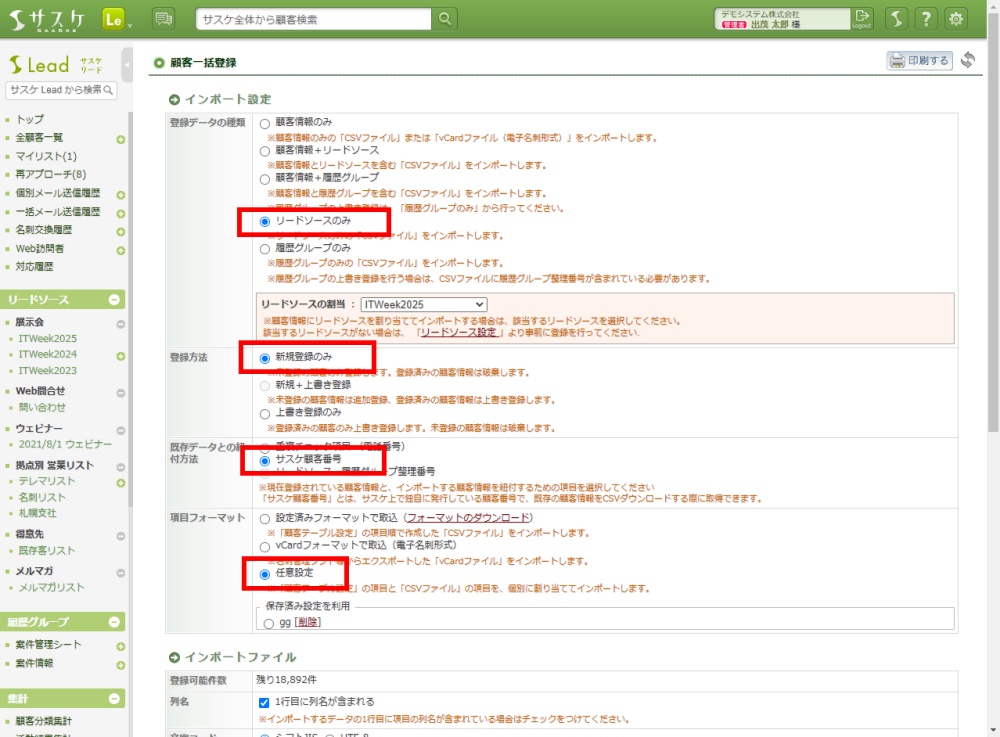The width and height of the screenshot is (1000, 737).
Task: Collapse the Web問合せ group
Action: pos(121,393)
